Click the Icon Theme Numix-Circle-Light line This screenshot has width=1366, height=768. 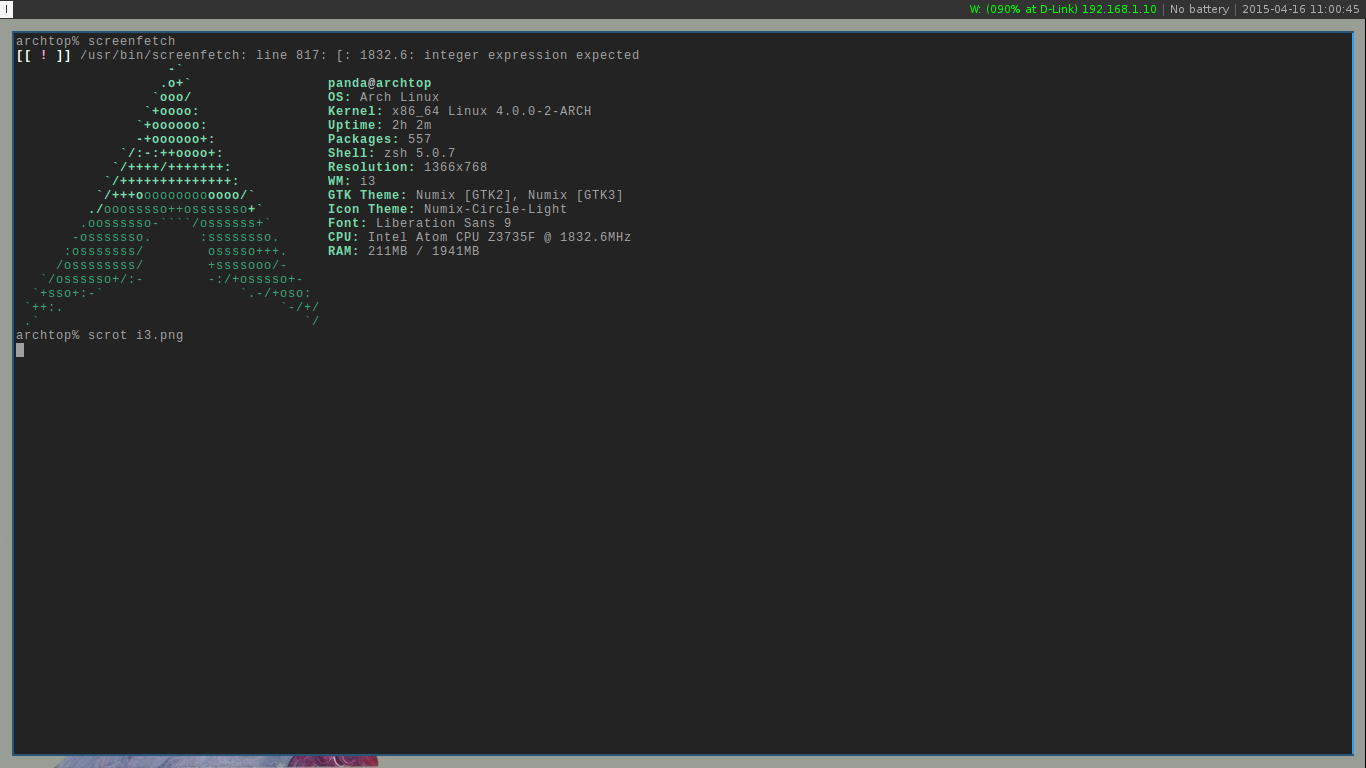click(448, 209)
